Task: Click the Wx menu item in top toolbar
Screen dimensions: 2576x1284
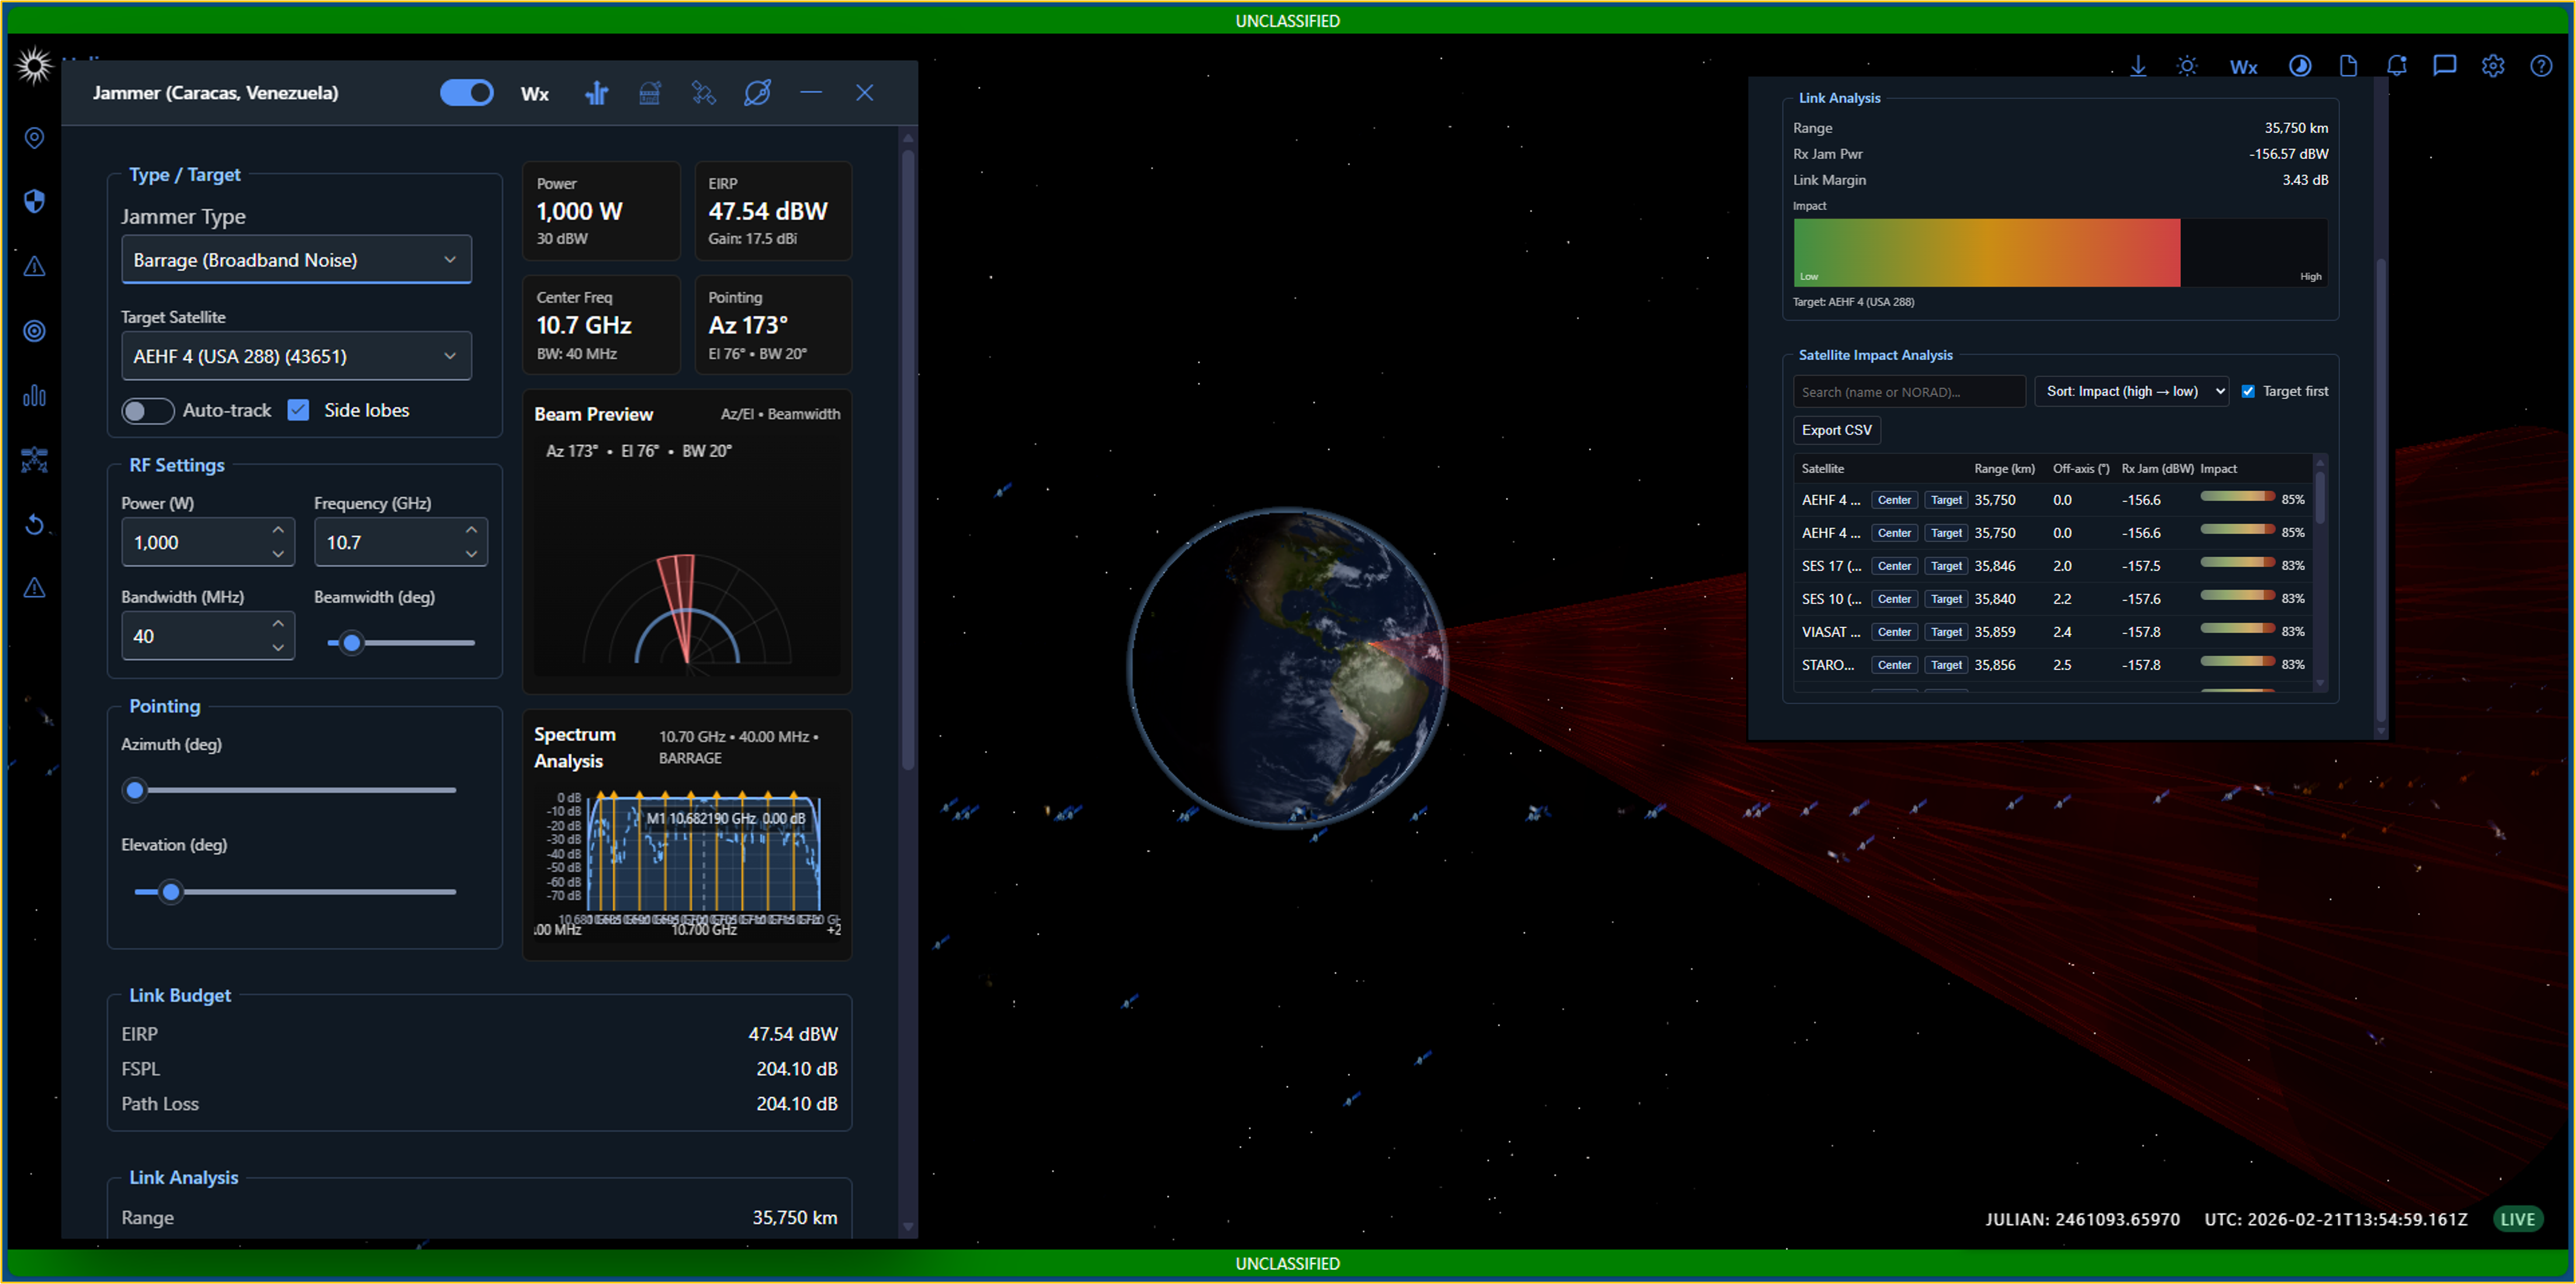Action: pos(2243,67)
